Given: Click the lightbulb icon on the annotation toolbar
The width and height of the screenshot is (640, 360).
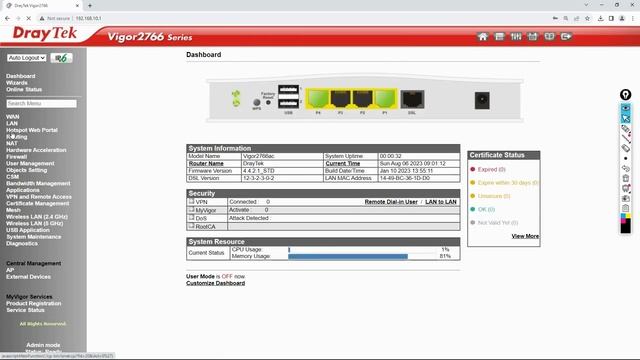Looking at the screenshot, I should pyautogui.click(x=625, y=95).
